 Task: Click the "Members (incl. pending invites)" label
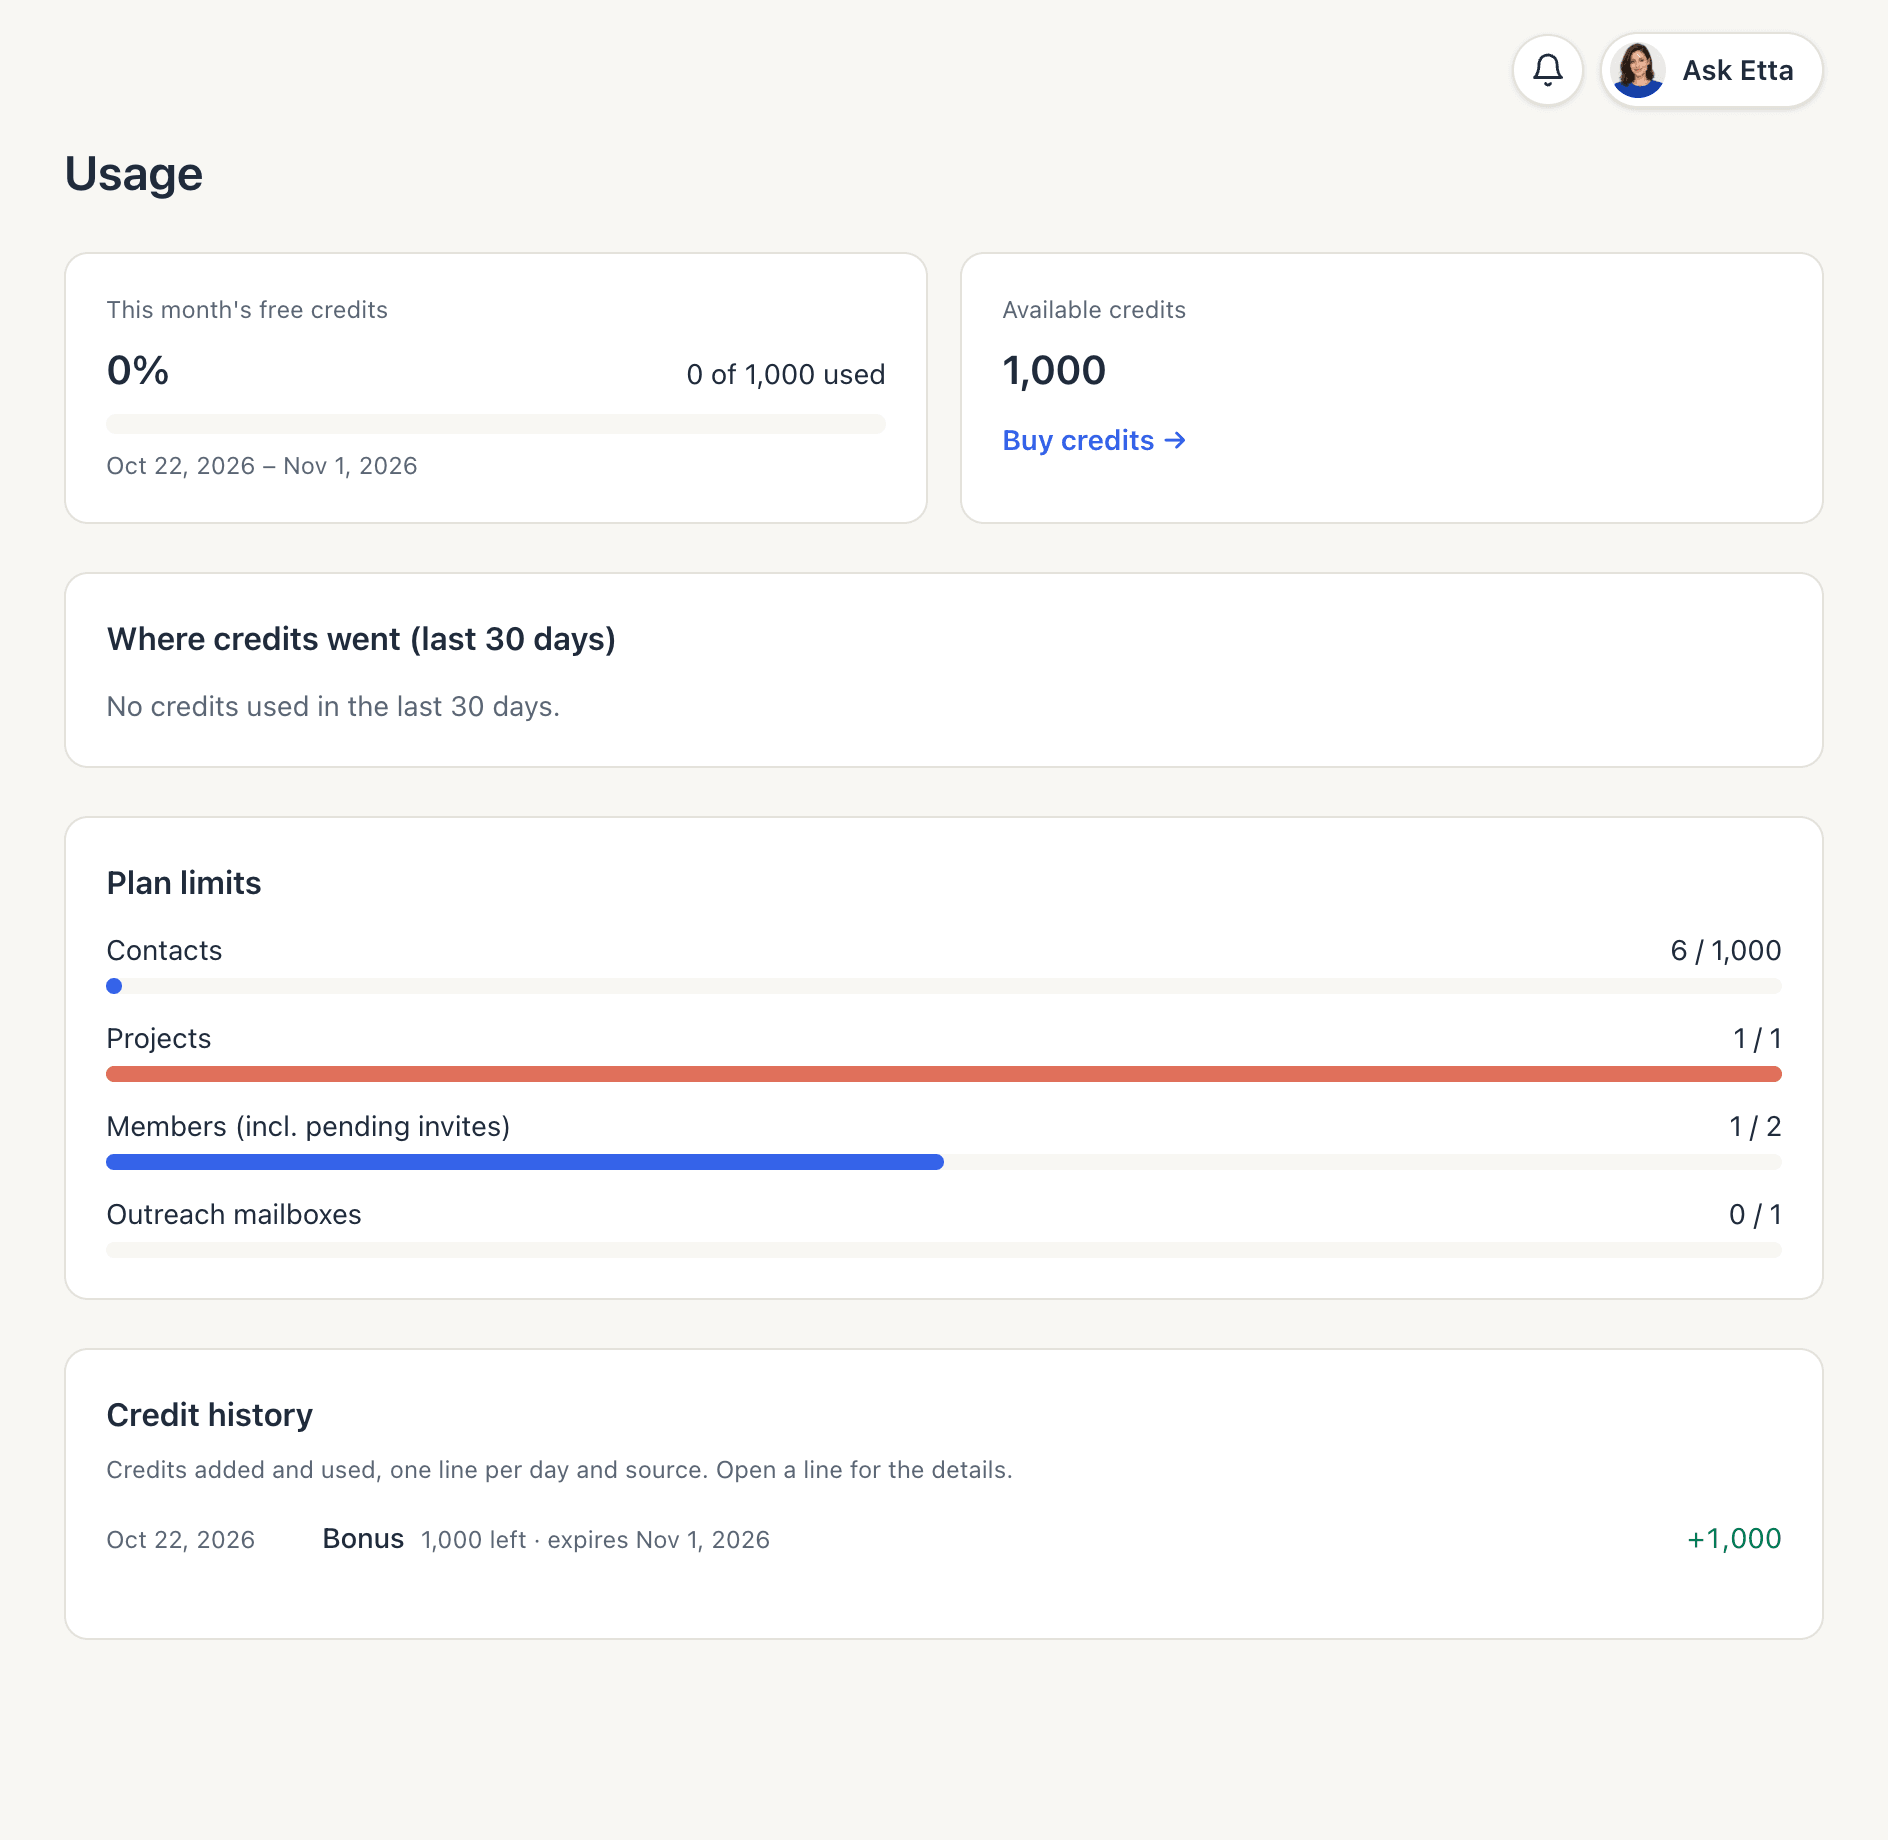coord(308,1127)
